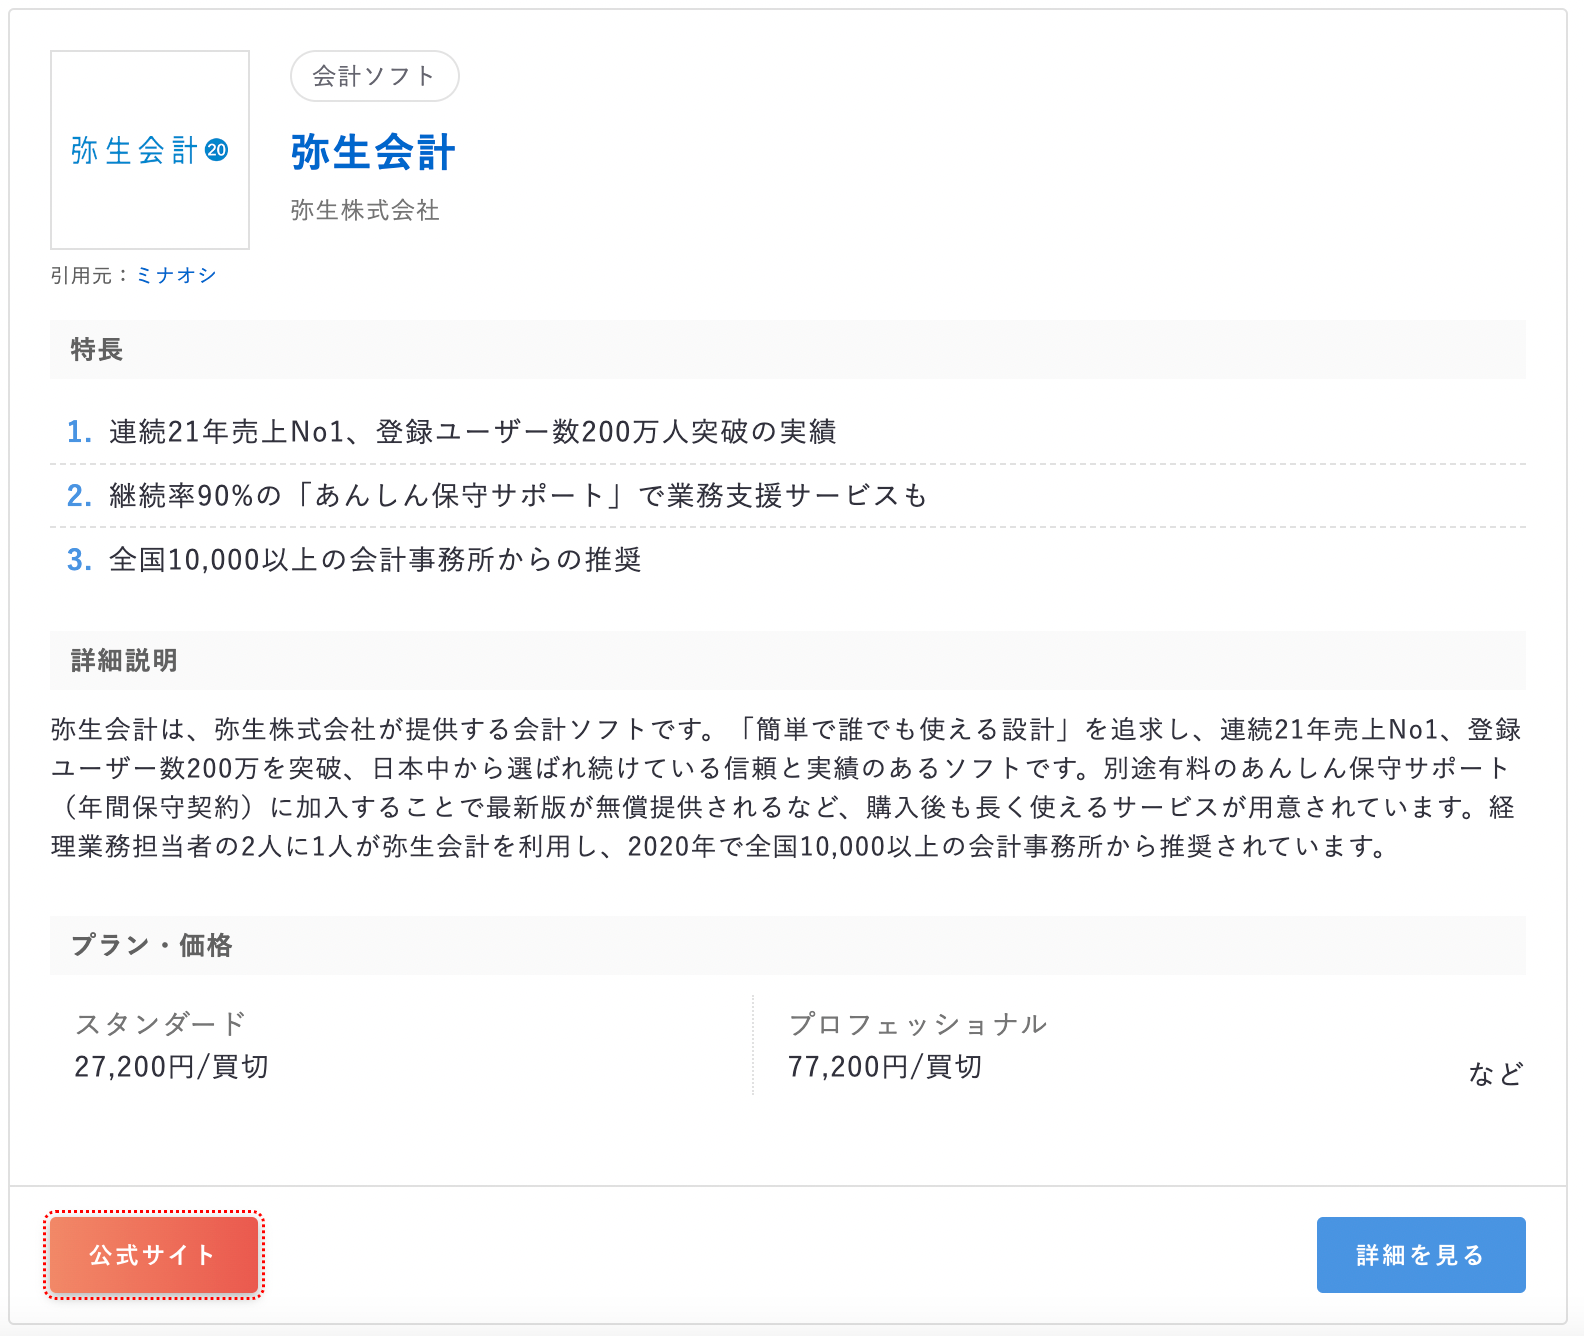
Task: Click the 弥生会計 product title
Action: [x=373, y=153]
